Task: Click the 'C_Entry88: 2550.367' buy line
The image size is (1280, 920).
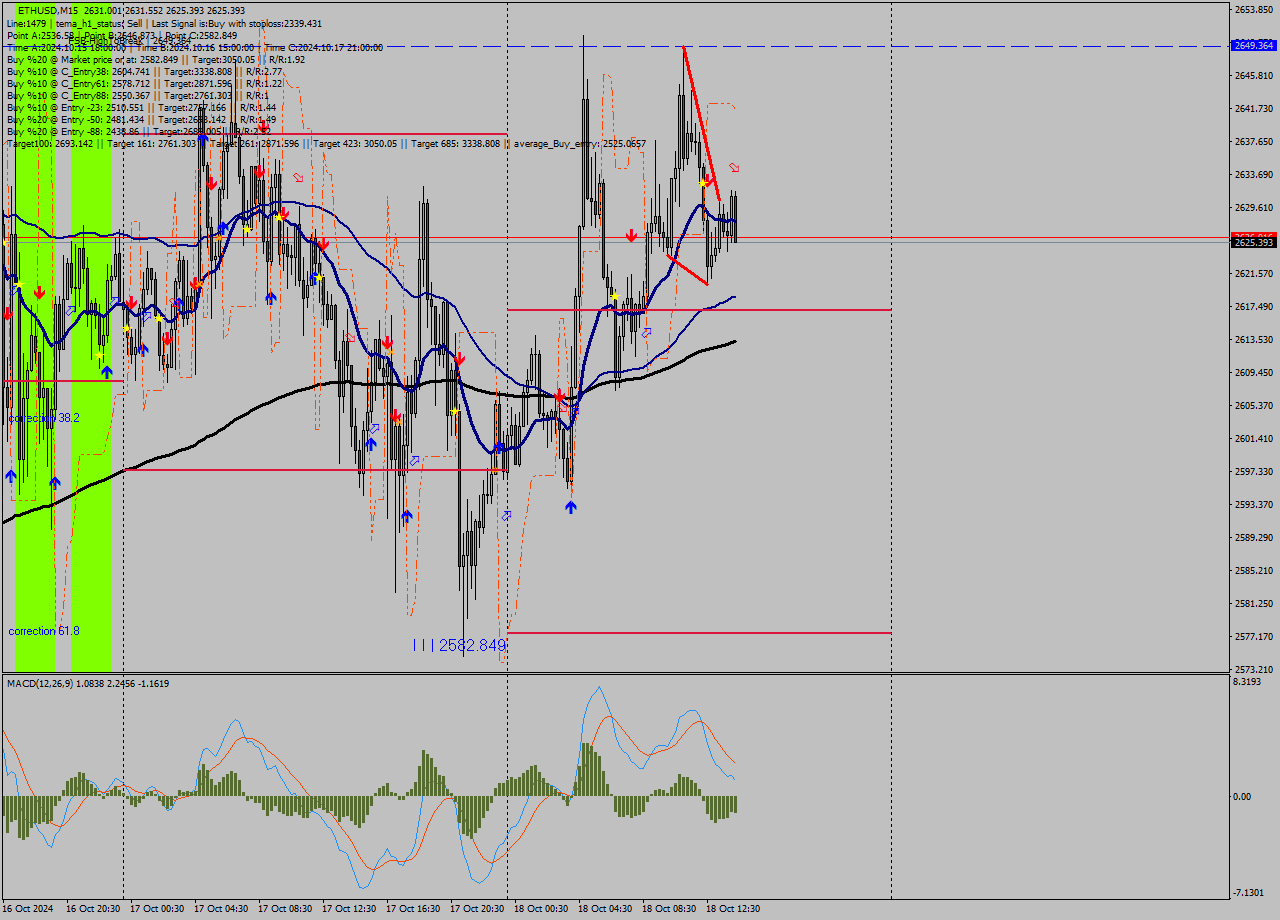Action: pyautogui.click(x=137, y=95)
